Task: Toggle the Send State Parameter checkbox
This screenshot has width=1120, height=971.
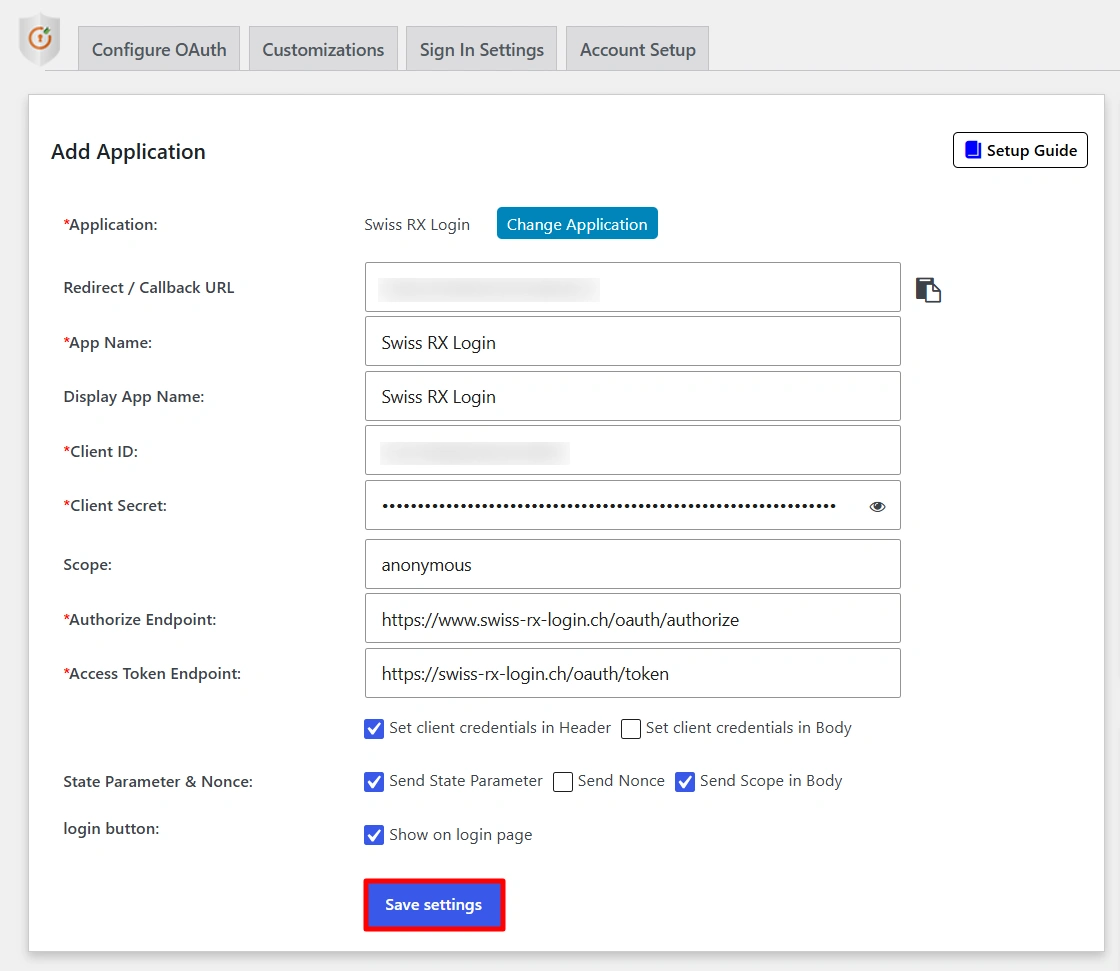Action: 374,782
